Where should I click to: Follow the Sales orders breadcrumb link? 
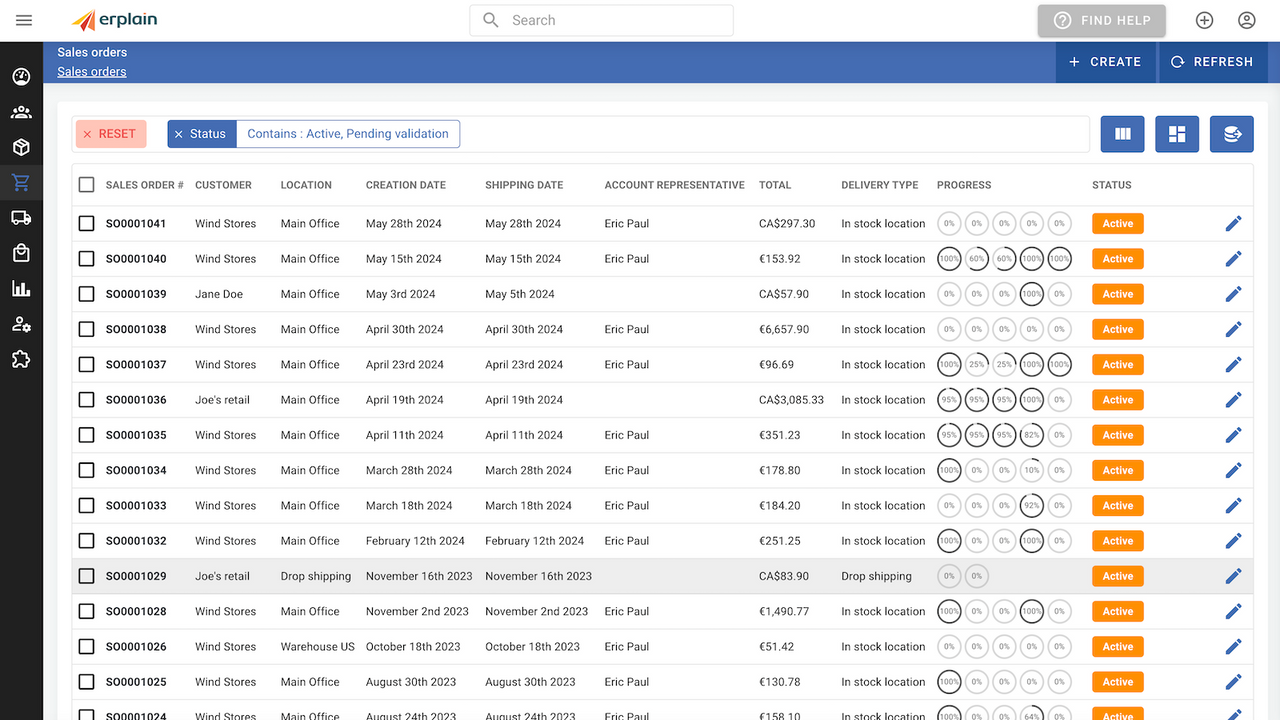tap(92, 72)
